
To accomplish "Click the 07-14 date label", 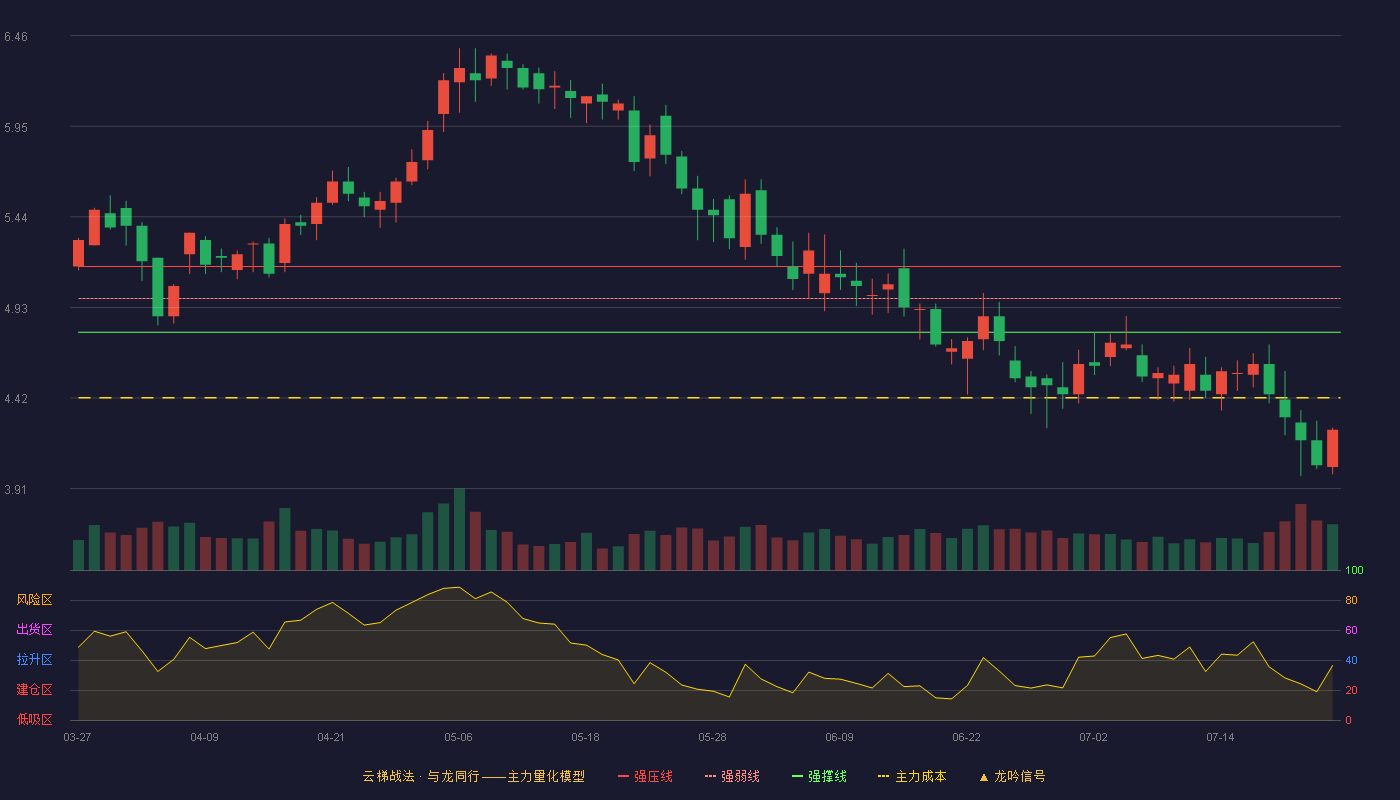I will click(x=1220, y=737).
